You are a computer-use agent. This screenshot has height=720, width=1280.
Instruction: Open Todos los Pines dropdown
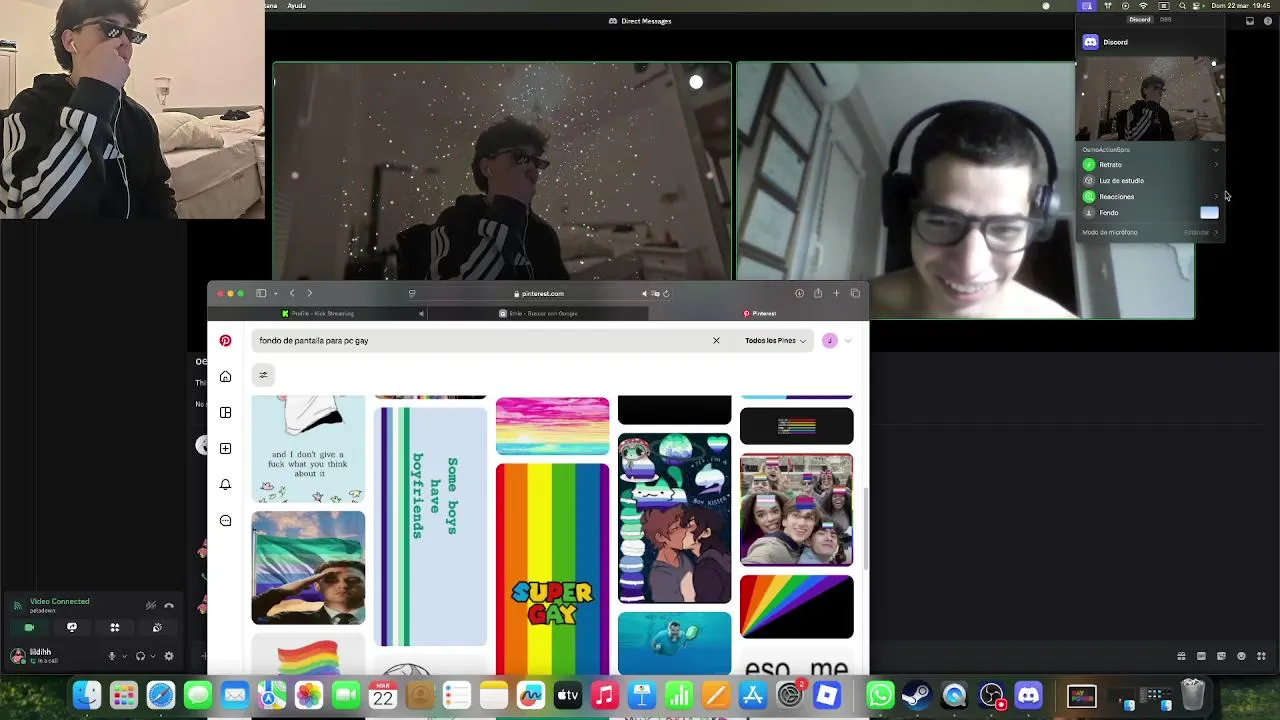pyautogui.click(x=775, y=341)
